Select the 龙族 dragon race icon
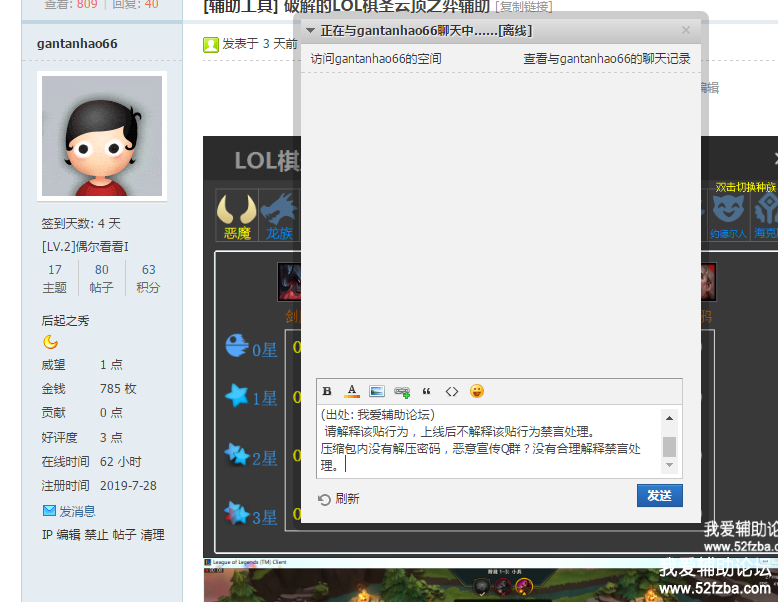 pyautogui.click(x=279, y=215)
